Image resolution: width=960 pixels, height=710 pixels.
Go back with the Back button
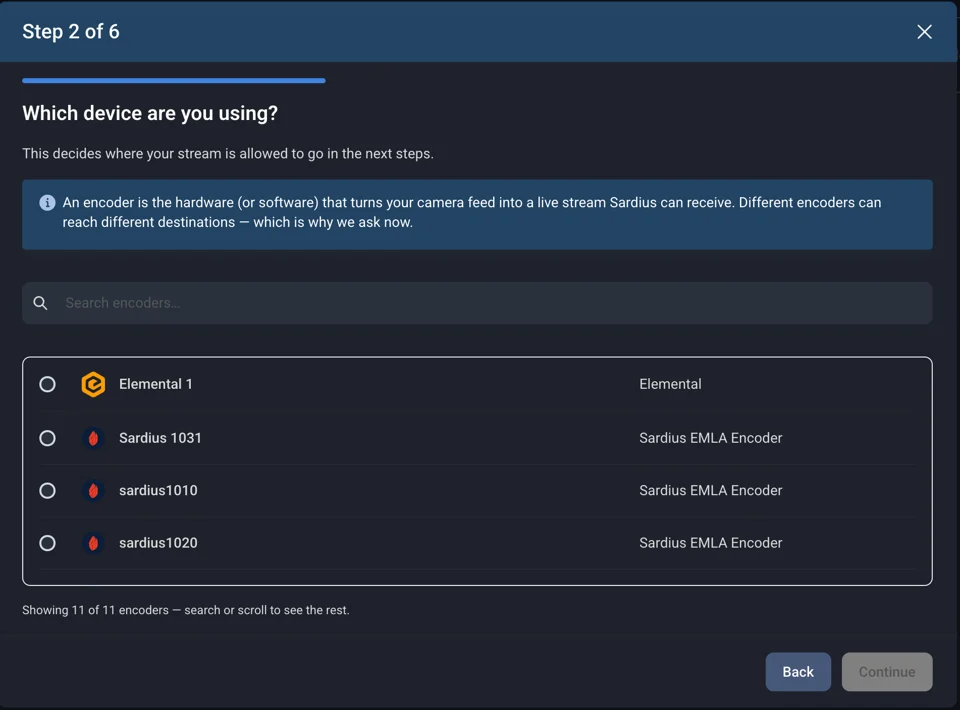pyautogui.click(x=798, y=671)
